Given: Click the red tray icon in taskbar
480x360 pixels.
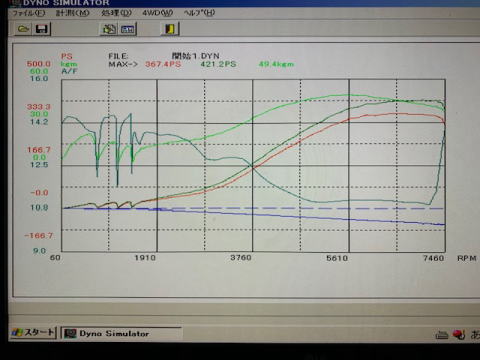Looking at the screenshot, I should (459, 334).
